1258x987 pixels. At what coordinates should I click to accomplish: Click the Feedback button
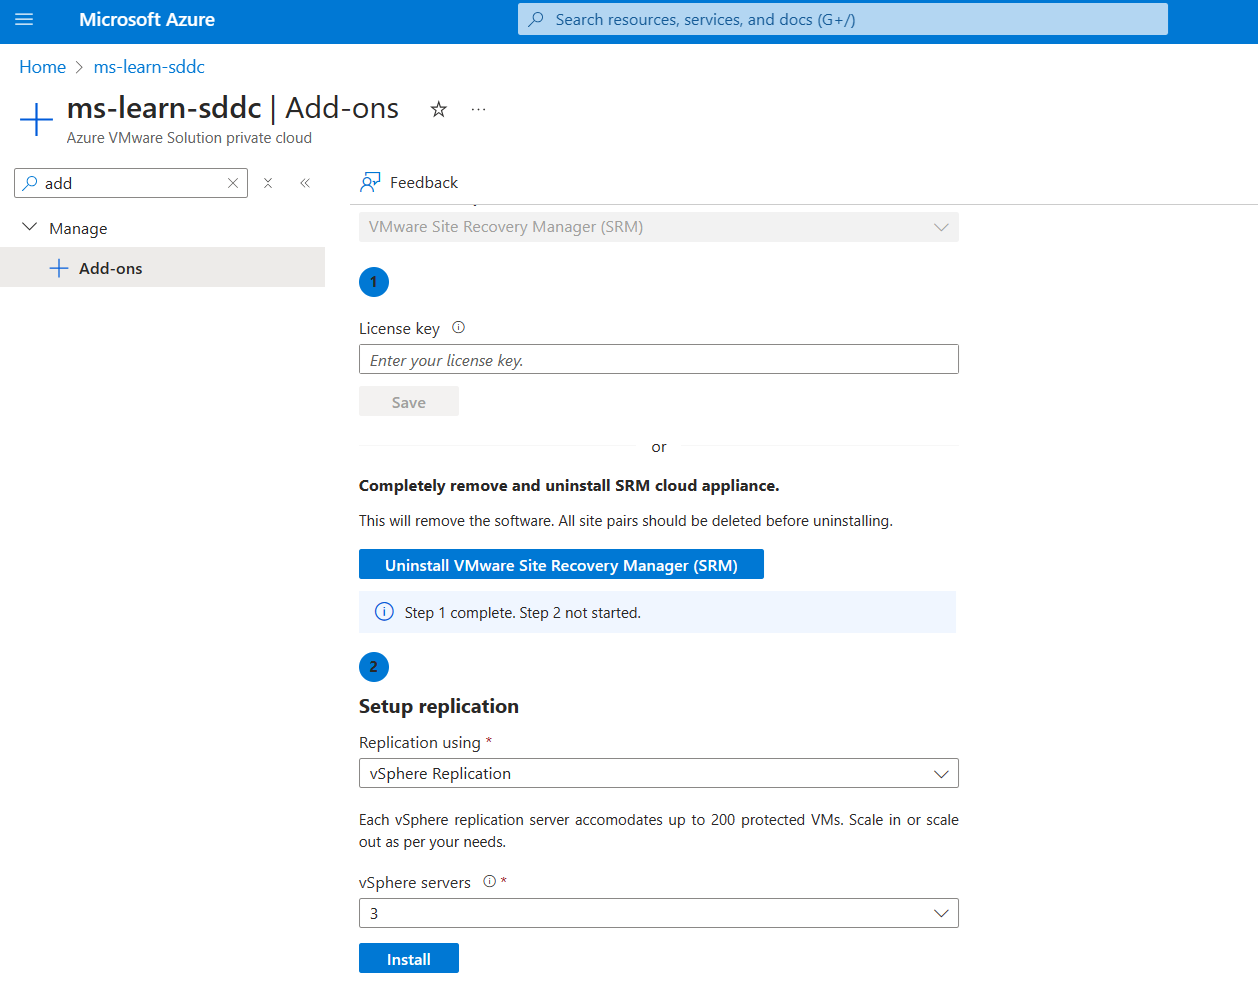pyautogui.click(x=410, y=182)
